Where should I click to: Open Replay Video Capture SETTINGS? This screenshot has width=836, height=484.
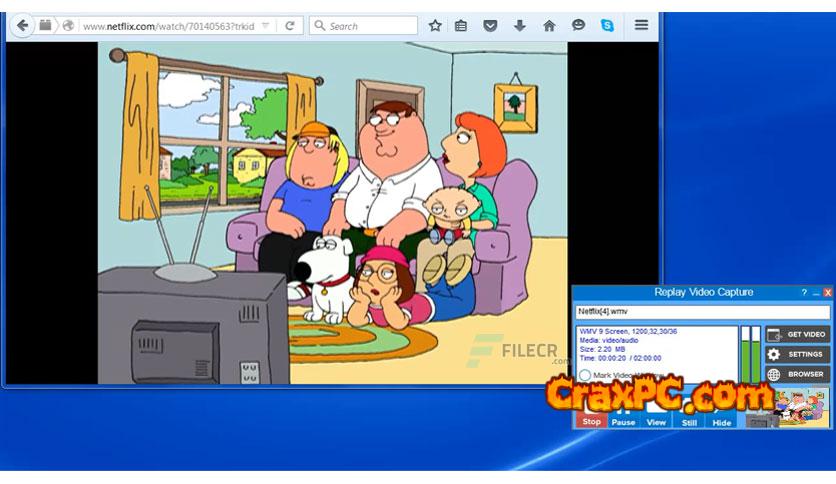[798, 354]
